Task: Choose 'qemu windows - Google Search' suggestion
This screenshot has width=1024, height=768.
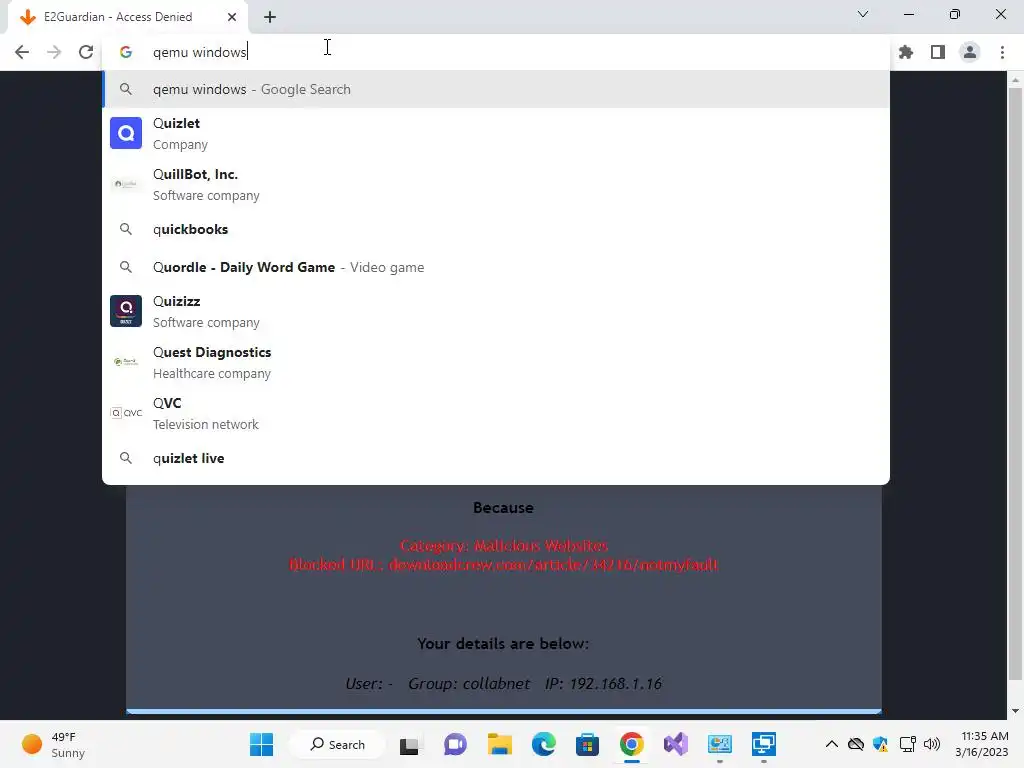Action: 496,89
